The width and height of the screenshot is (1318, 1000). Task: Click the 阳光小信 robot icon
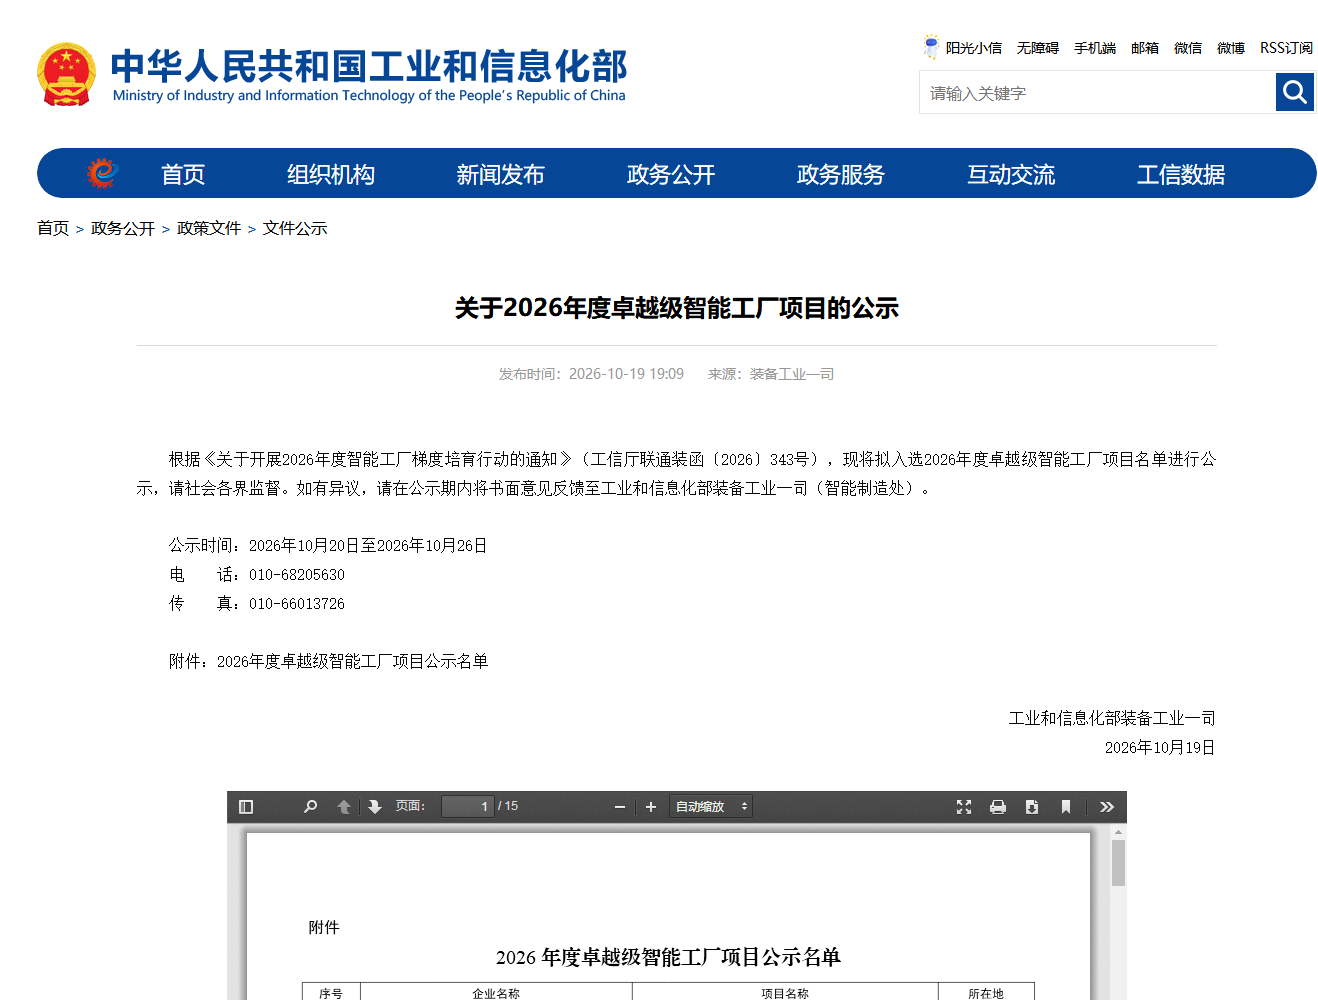932,47
